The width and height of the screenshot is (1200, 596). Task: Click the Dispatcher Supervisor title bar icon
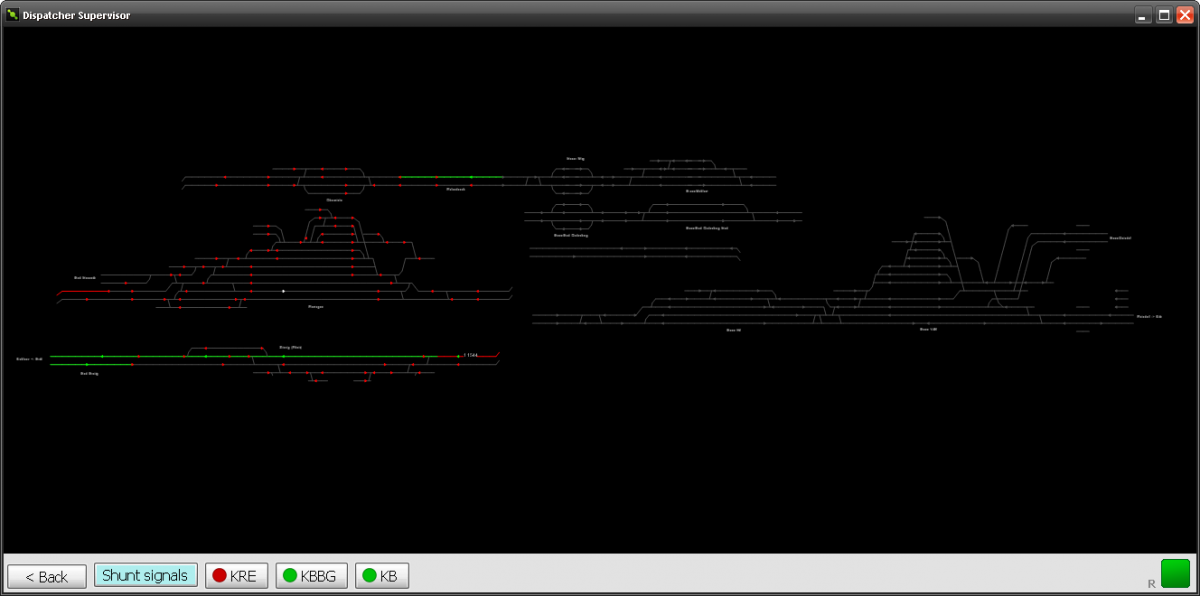(11, 15)
